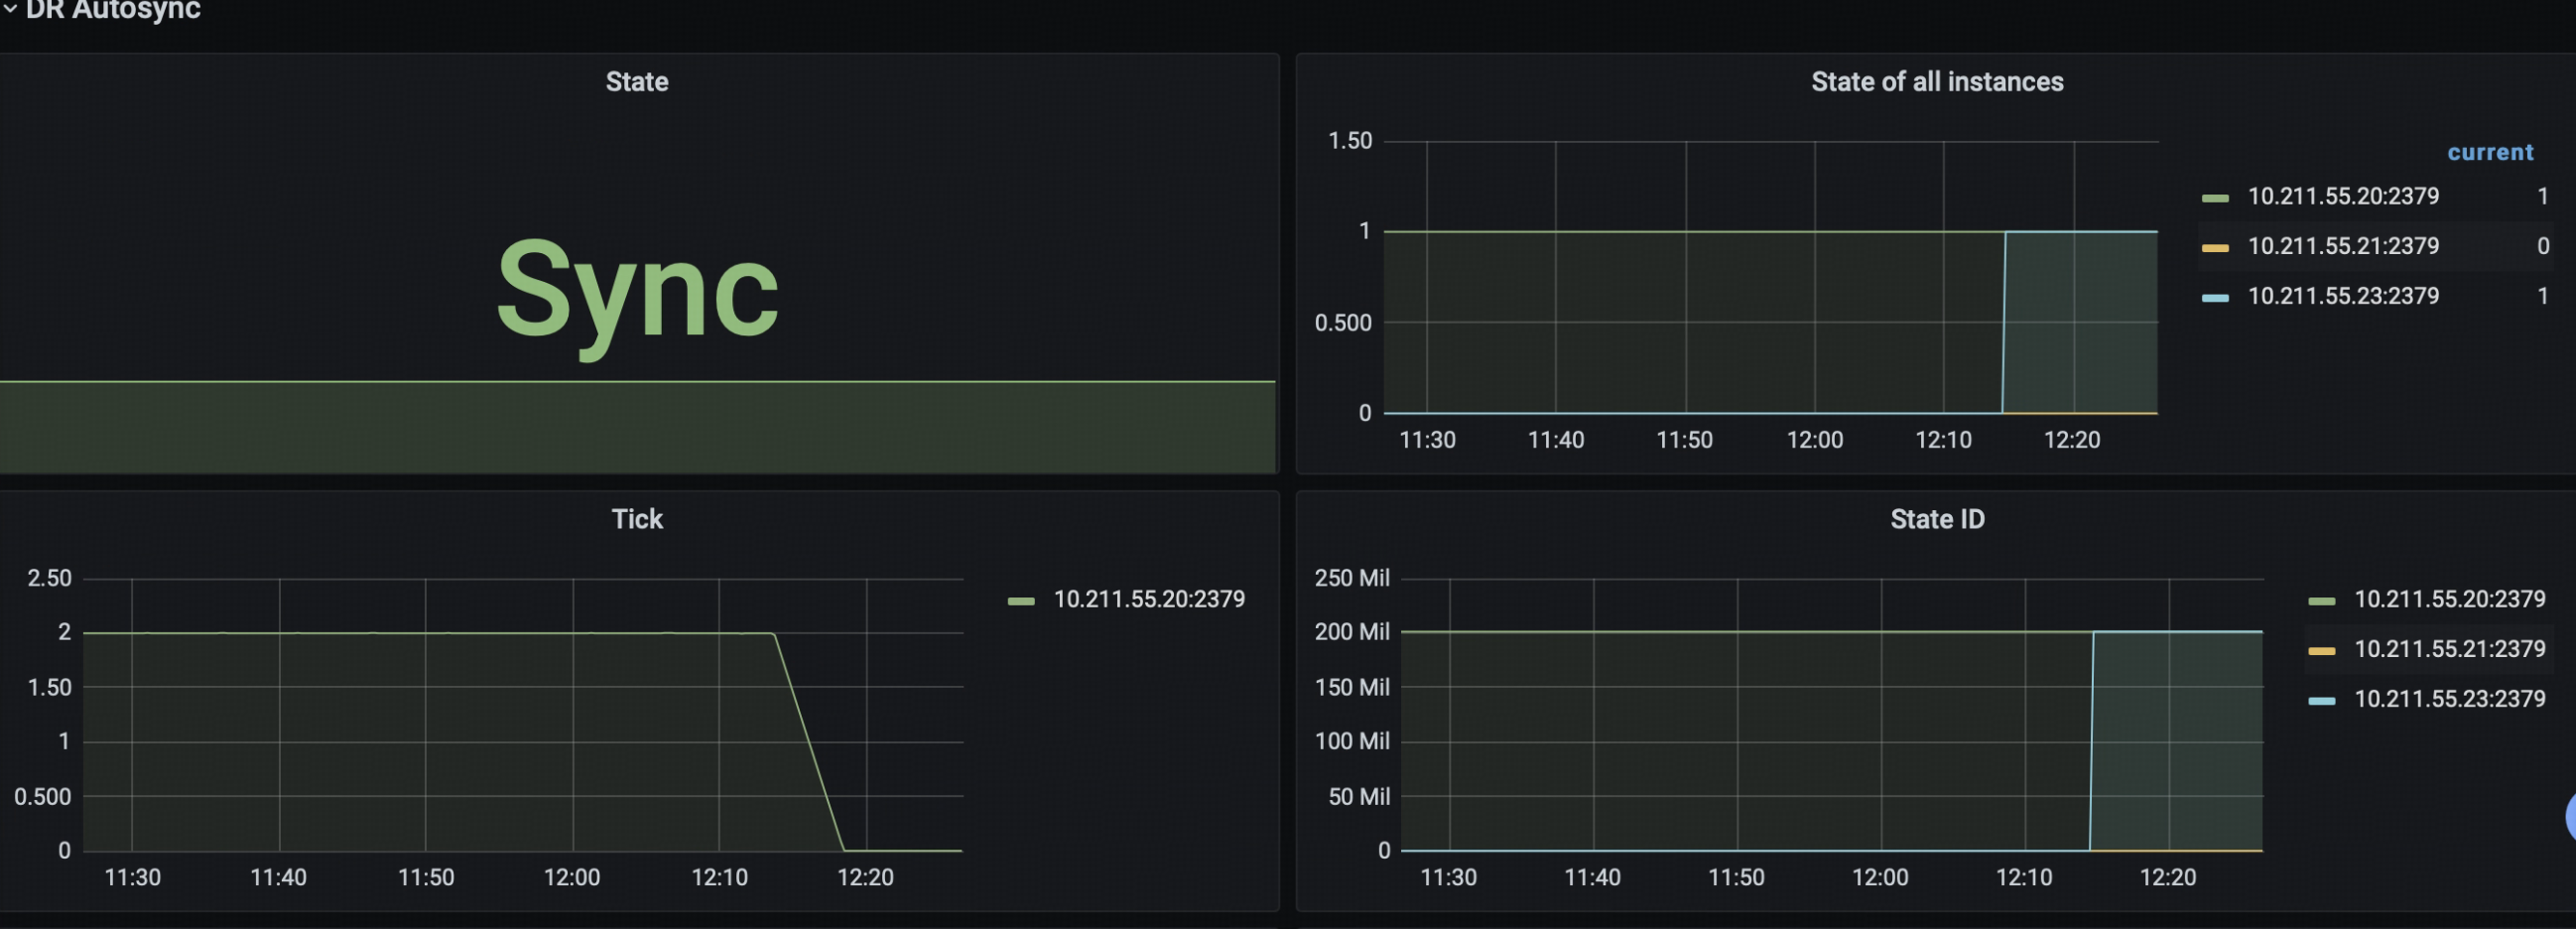Click the 50 Mil label on State ID axis
The image size is (2576, 929).
click(x=1359, y=797)
